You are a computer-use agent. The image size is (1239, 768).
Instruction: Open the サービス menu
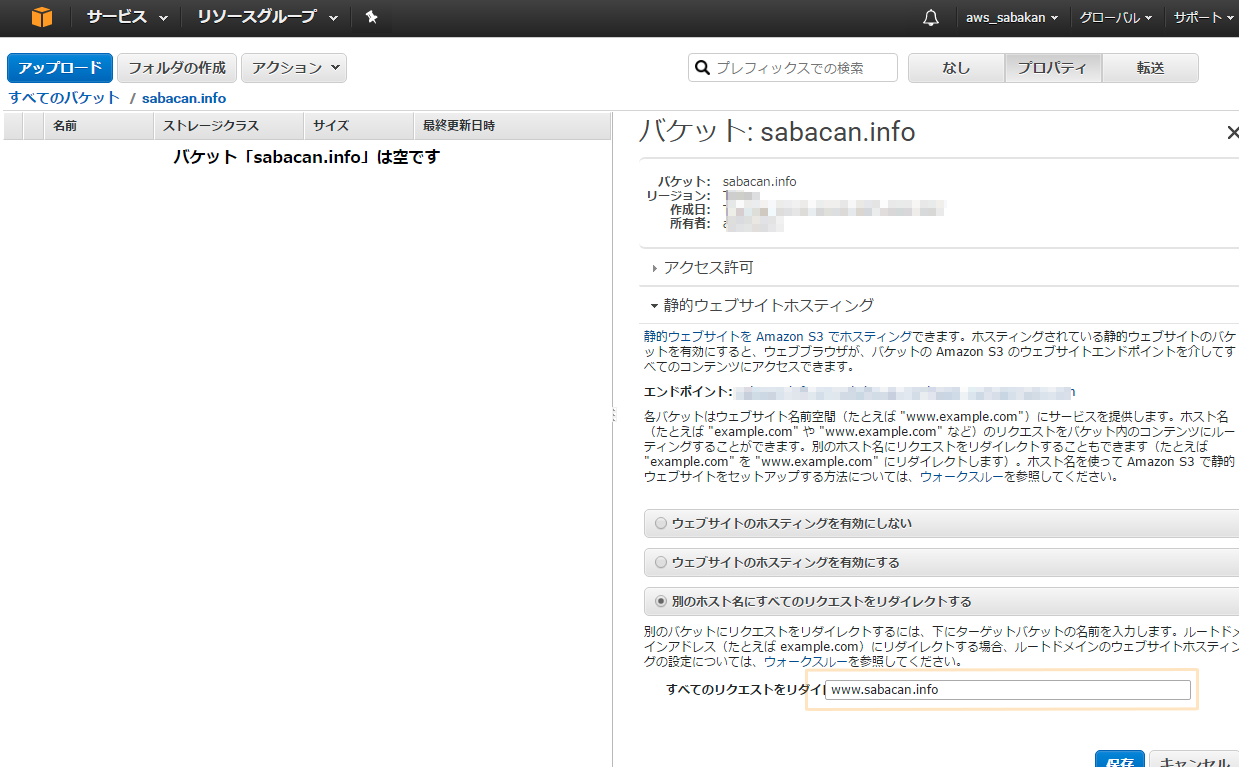[x=127, y=17]
